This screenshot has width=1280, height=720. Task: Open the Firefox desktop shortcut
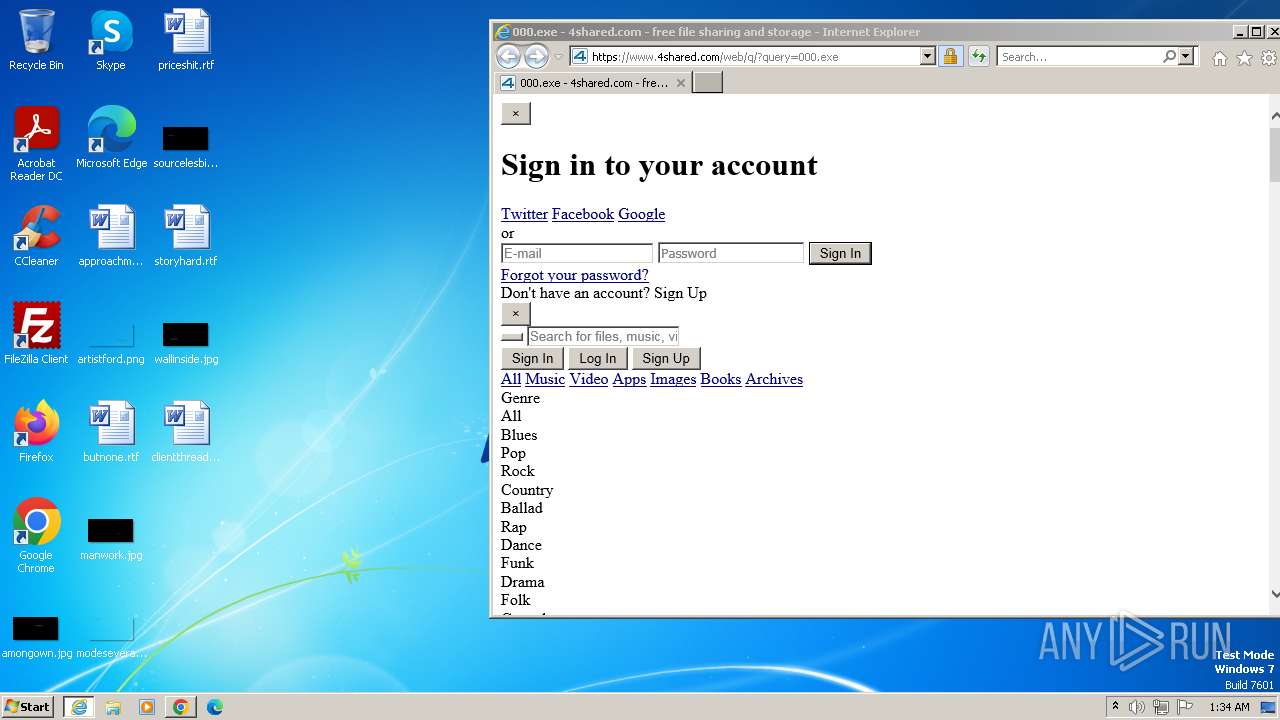tap(36, 432)
